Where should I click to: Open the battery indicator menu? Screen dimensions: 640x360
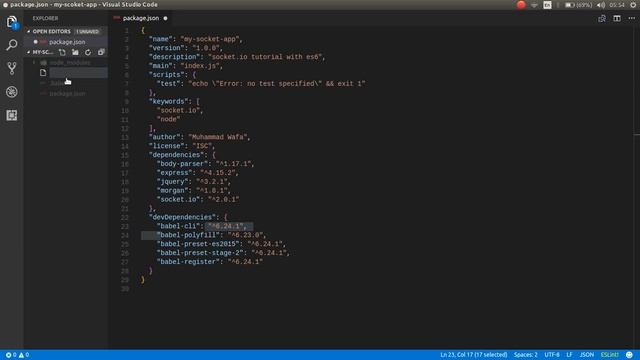click(x=578, y=5)
